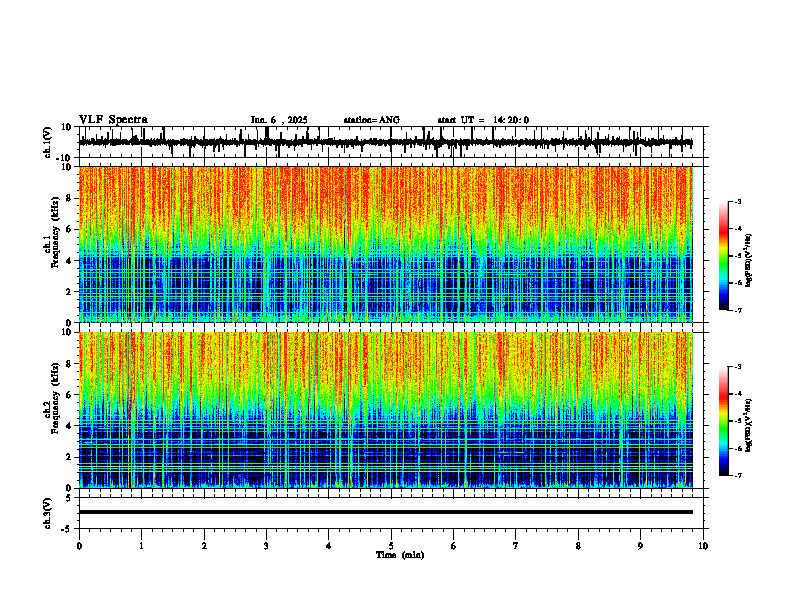The image size is (792, 612).
Task: Click the 1 tick on the Time axis
Action: point(141,546)
